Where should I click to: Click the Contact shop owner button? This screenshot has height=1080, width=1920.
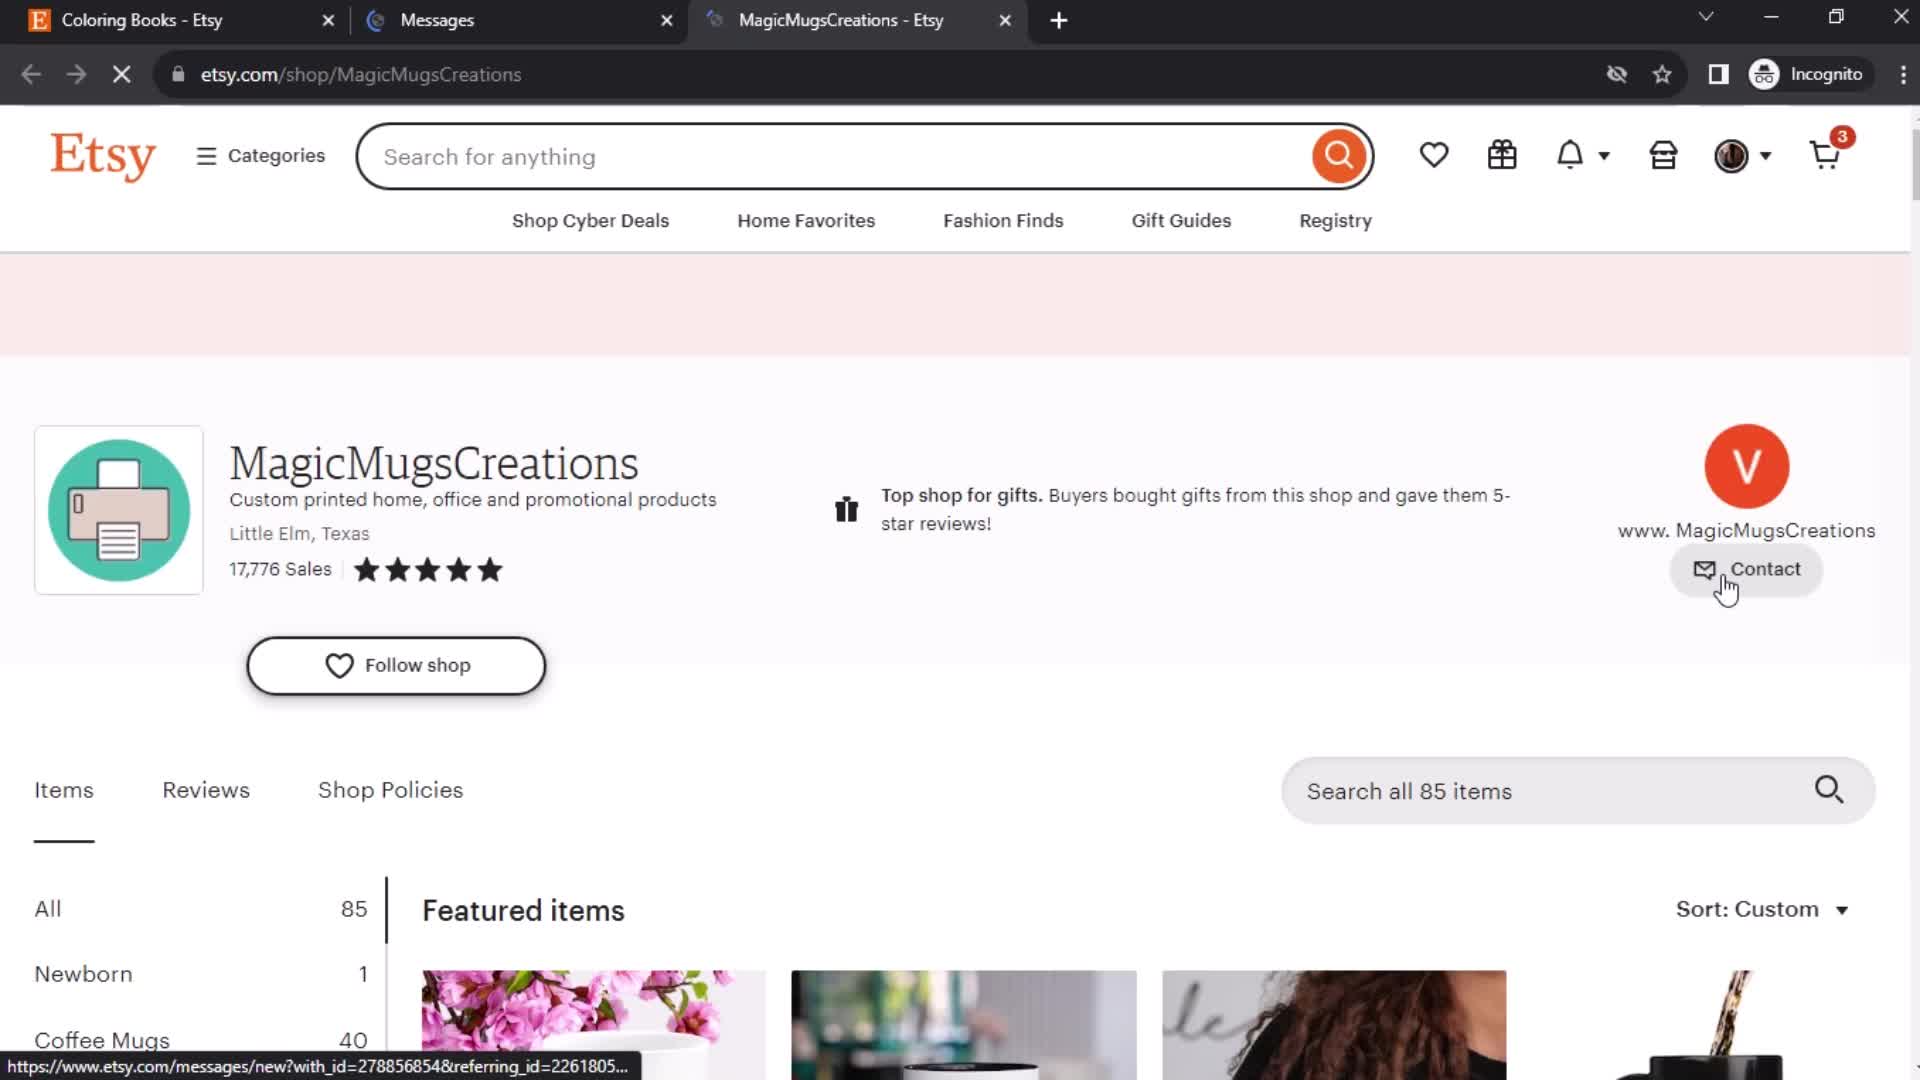pos(1746,570)
